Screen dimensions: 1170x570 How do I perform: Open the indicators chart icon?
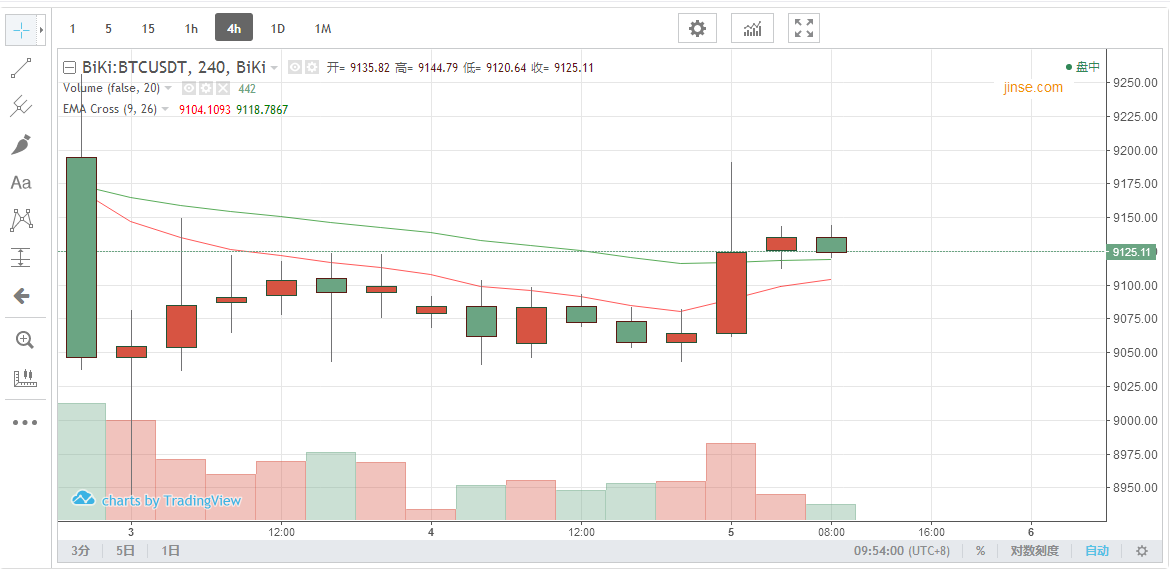(x=752, y=28)
